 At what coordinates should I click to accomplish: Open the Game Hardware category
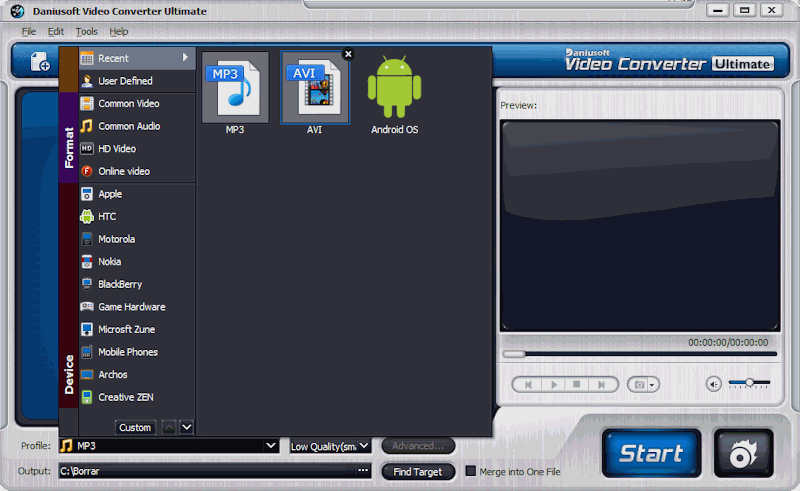[x=137, y=307]
